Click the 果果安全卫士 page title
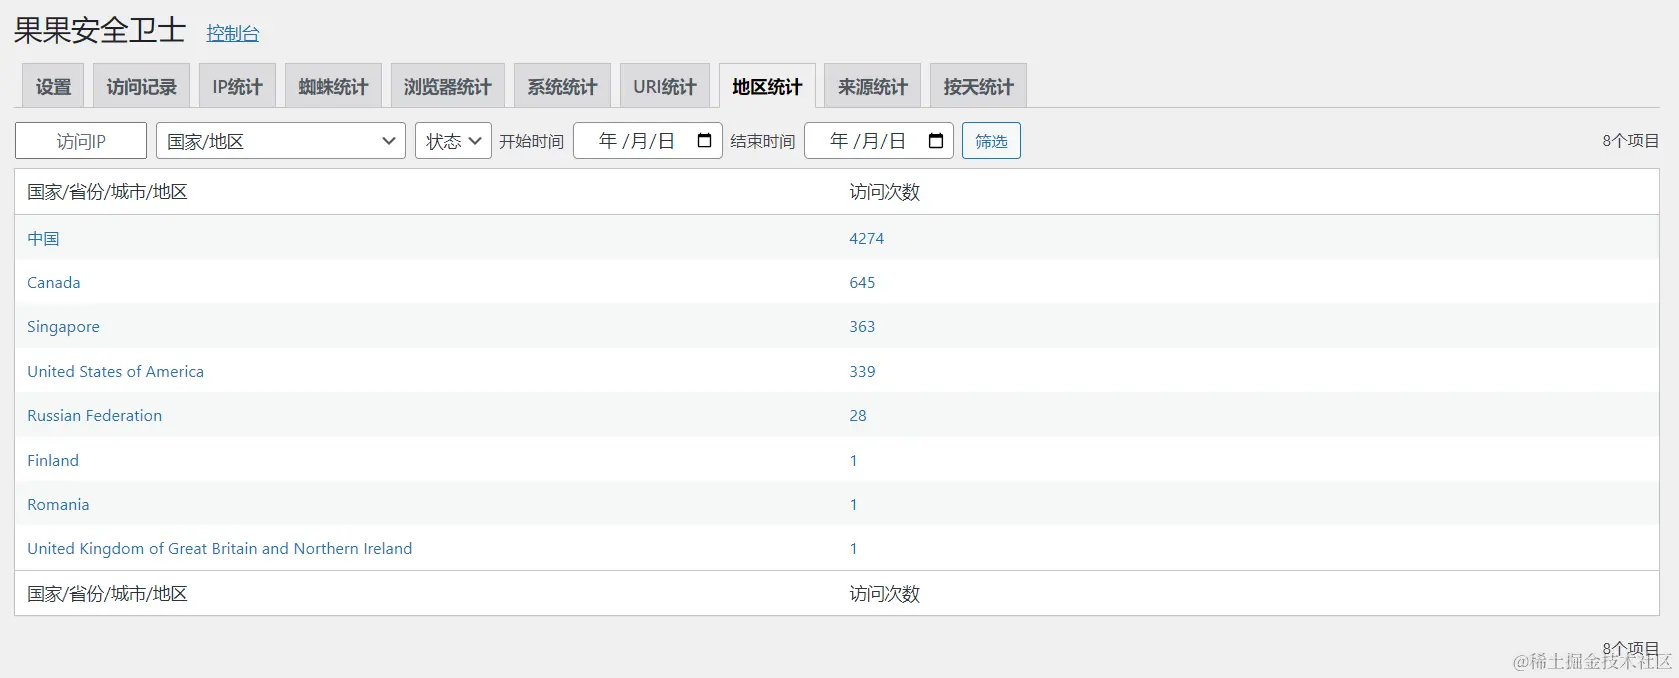Viewport: 1679px width, 678px height. click(100, 30)
